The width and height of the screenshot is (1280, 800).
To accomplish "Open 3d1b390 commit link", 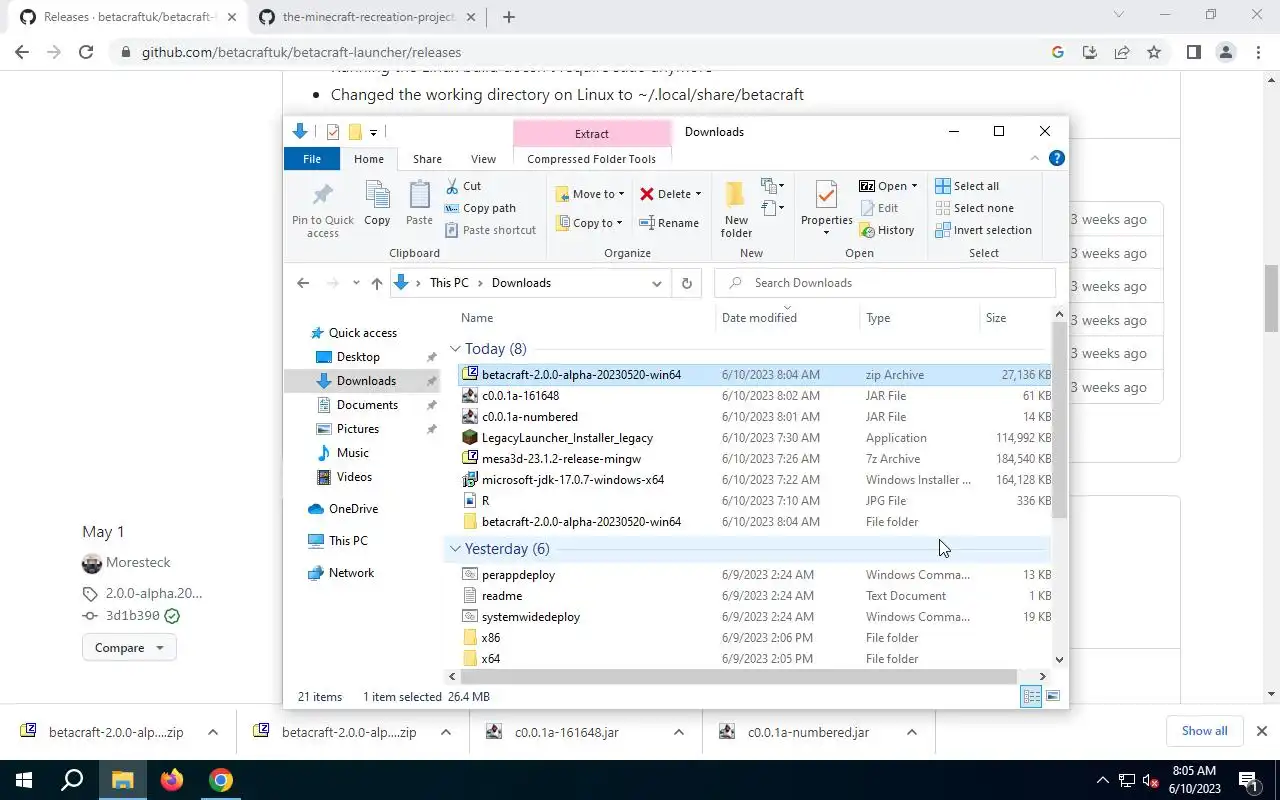I will pyautogui.click(x=133, y=616).
